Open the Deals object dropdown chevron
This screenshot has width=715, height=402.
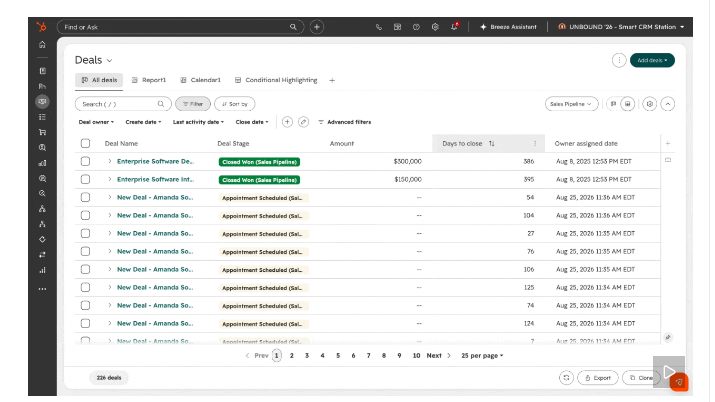[109, 61]
